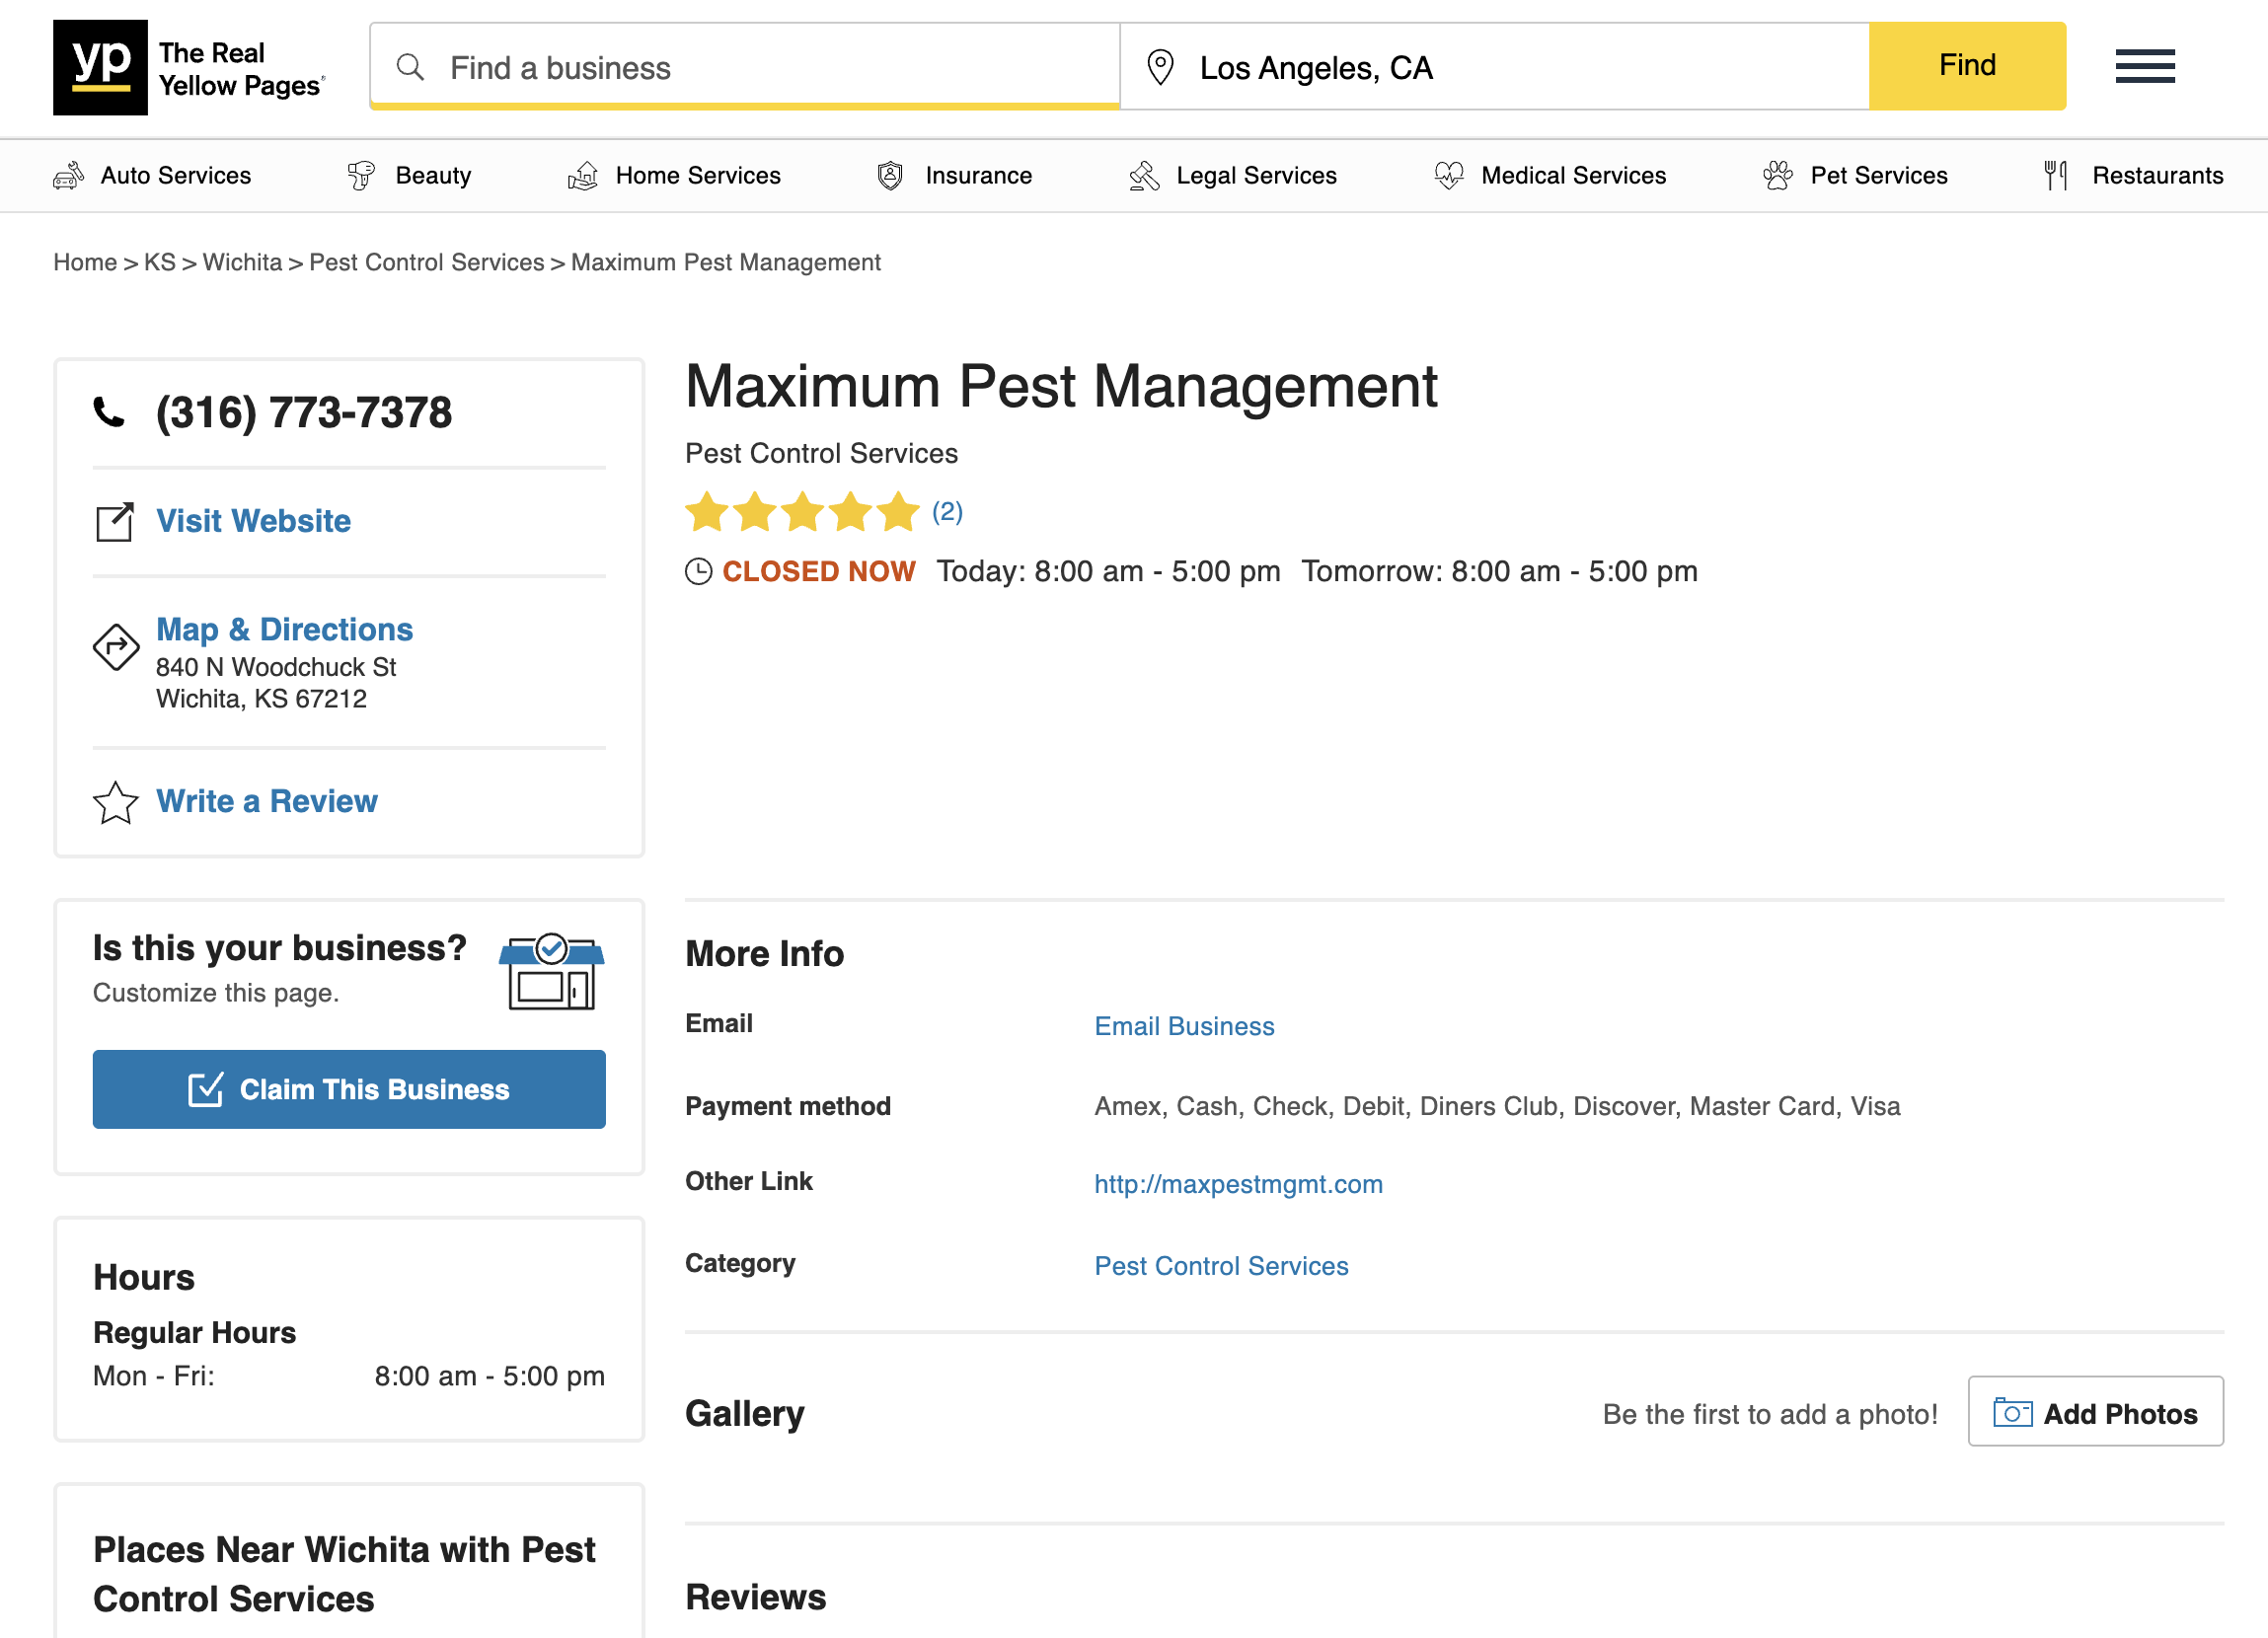Click the paw icon for Pet Services
The width and height of the screenshot is (2268, 1638).
pos(1777,174)
